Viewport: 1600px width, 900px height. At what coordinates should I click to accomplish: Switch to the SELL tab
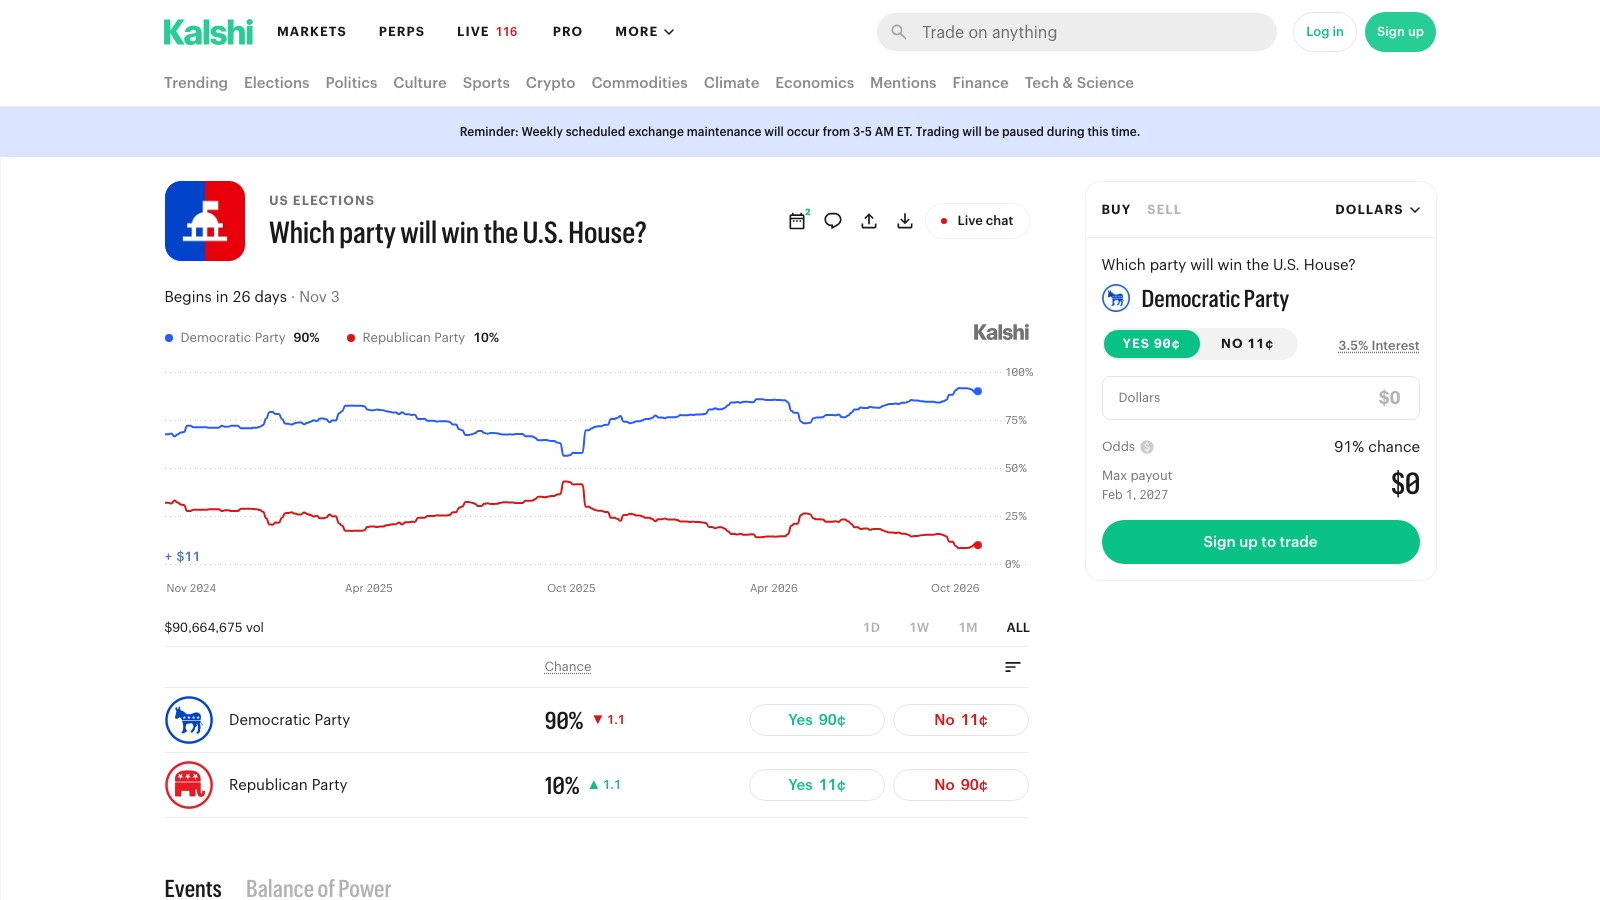coord(1164,210)
